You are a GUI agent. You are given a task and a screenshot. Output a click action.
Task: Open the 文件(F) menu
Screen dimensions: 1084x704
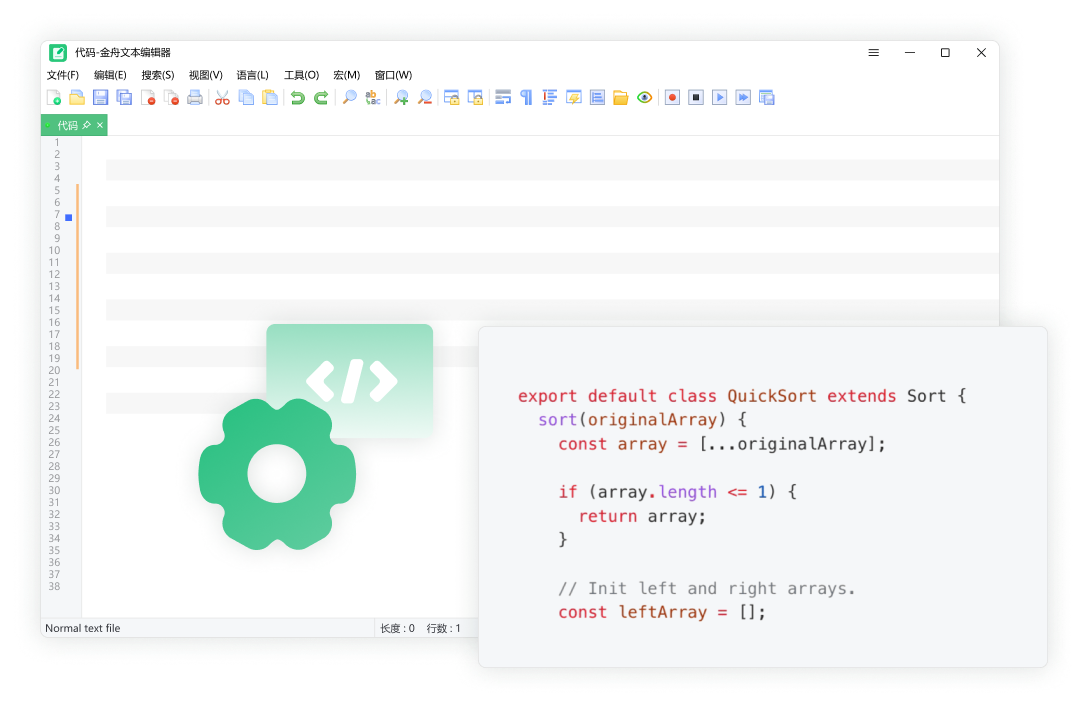click(63, 75)
